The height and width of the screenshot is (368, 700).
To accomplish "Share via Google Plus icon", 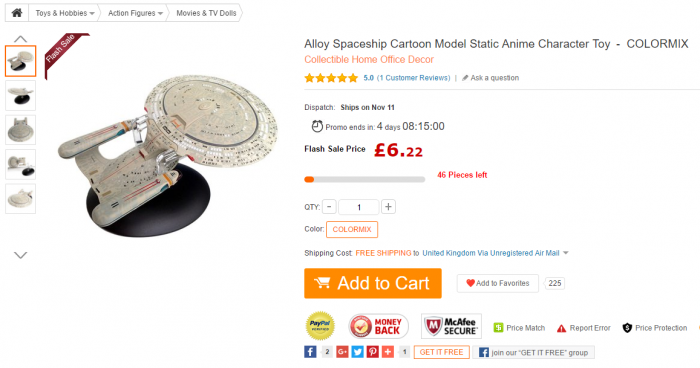I will pos(342,352).
